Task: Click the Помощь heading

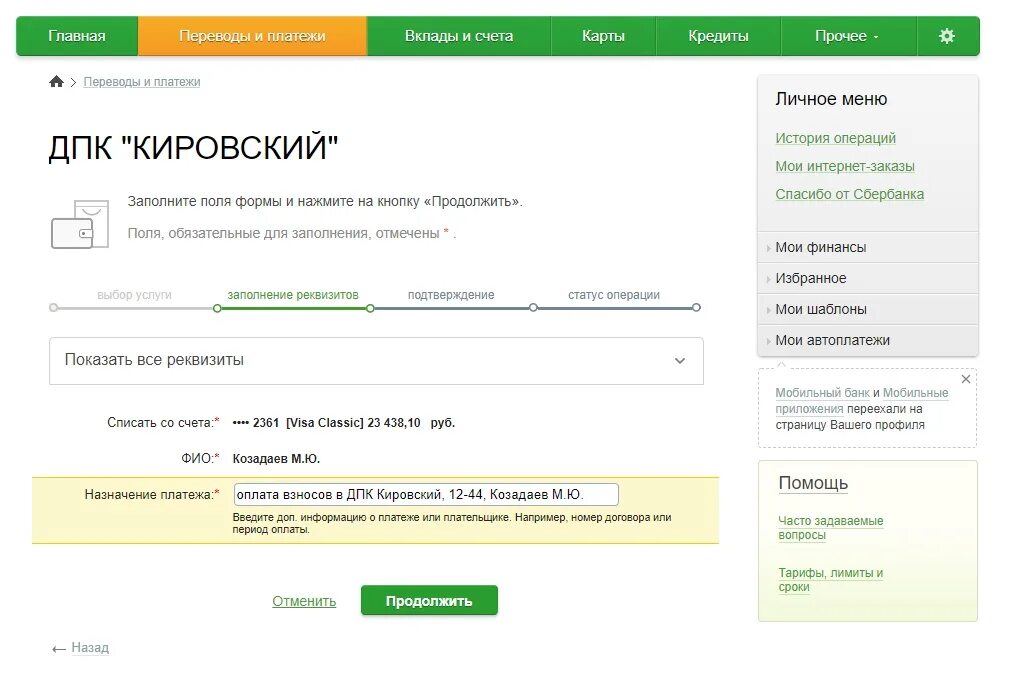Action: click(813, 483)
